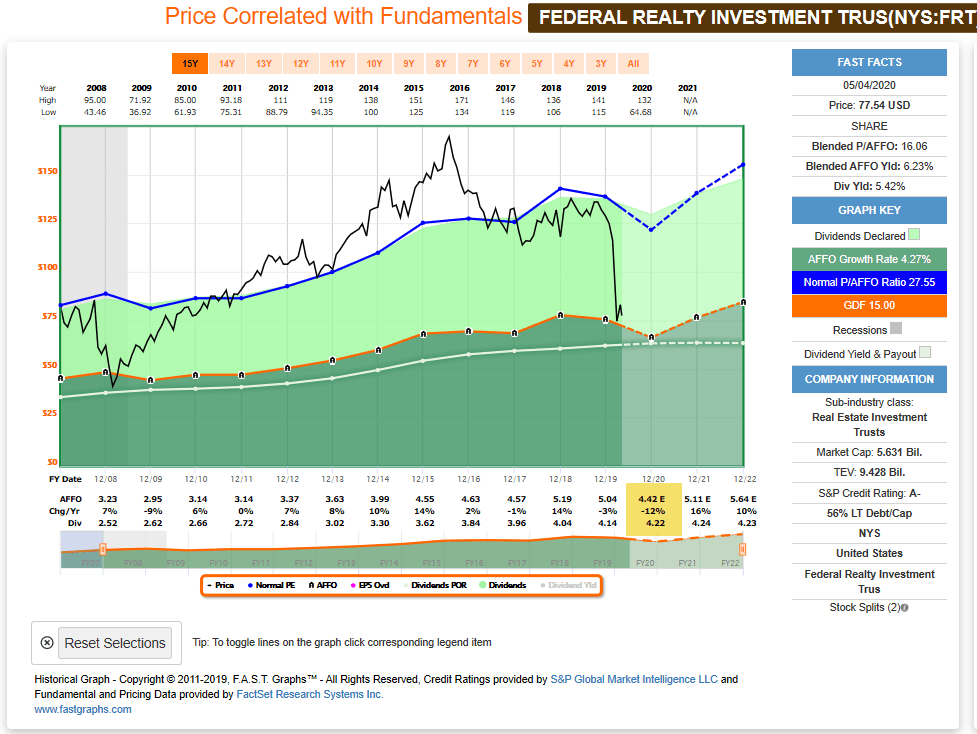Toggle the Price line in the legend
The height and width of the screenshot is (734, 977).
(x=221, y=585)
